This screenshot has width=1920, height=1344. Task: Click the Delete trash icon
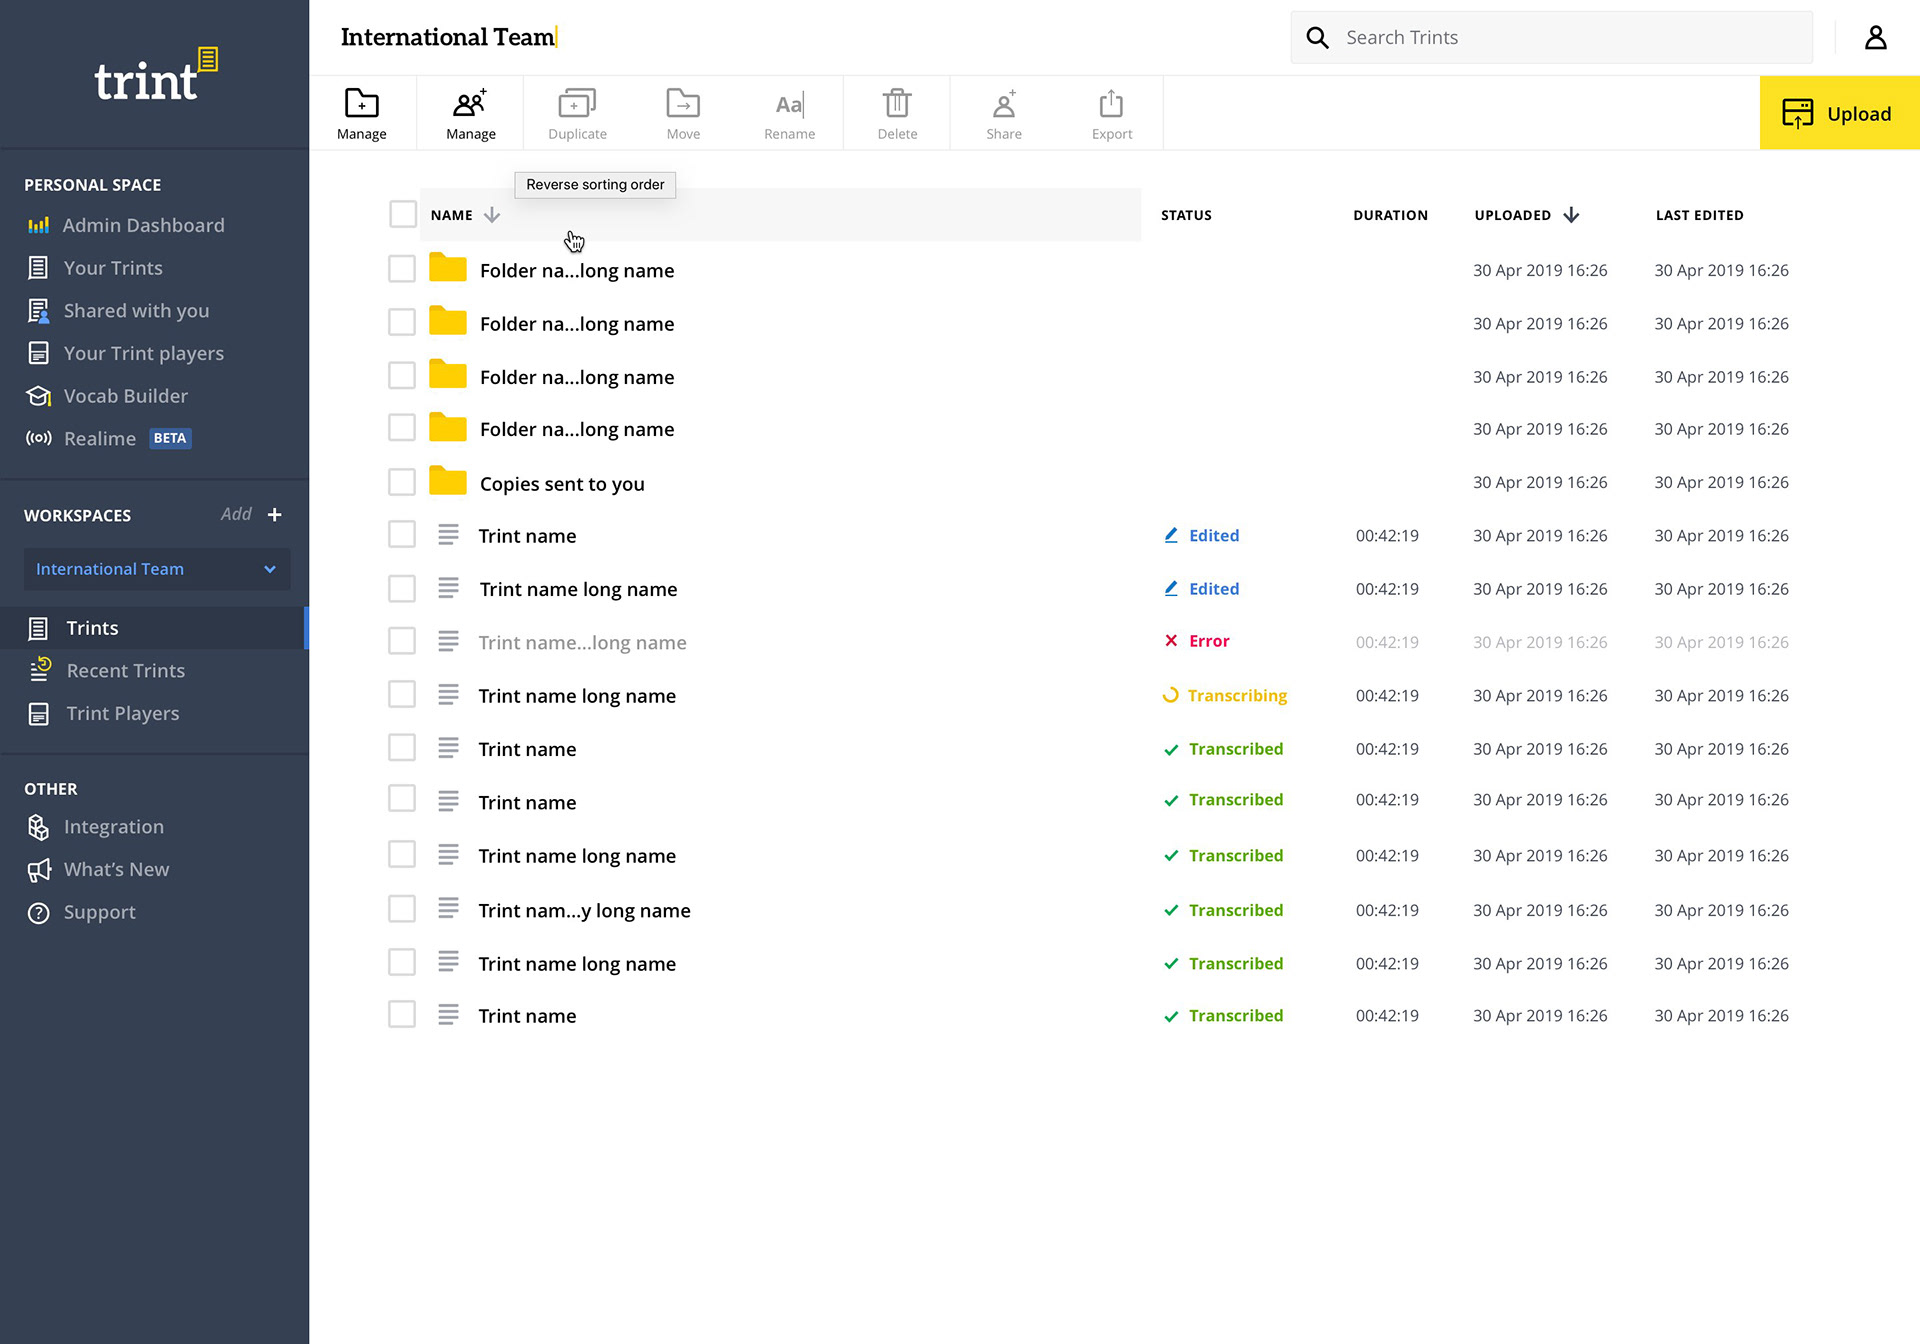[x=897, y=104]
